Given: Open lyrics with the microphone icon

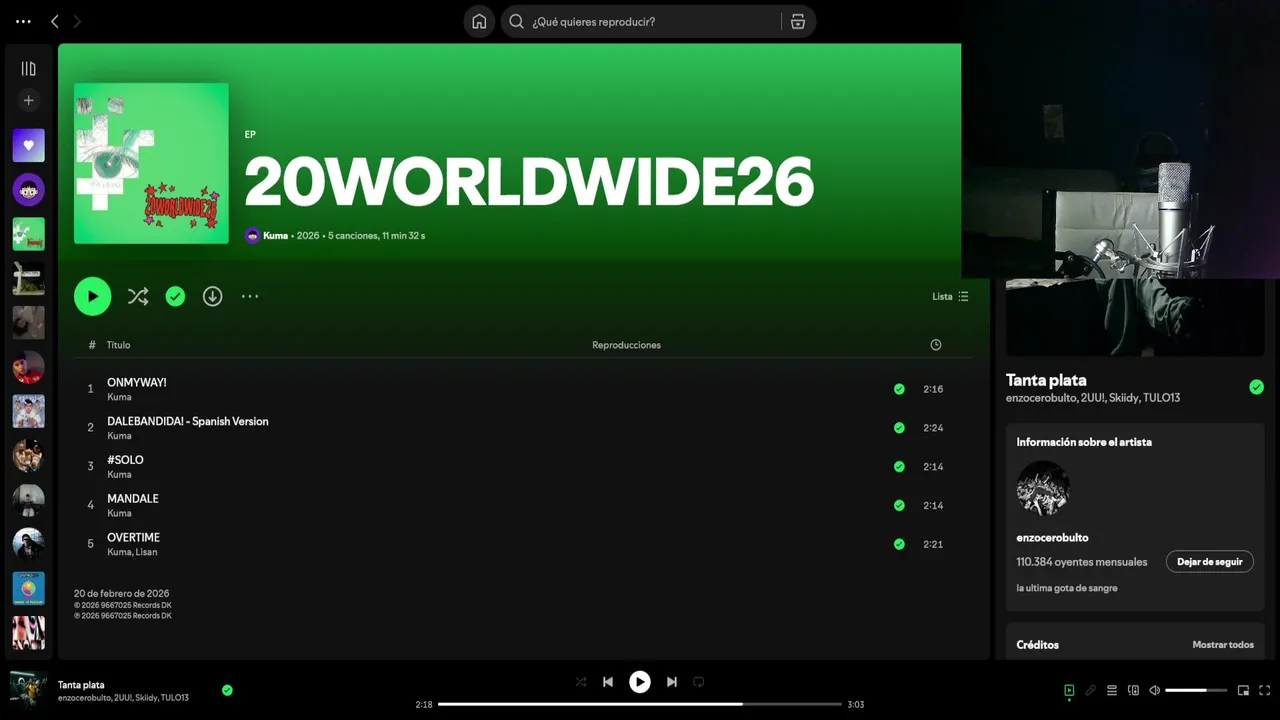Looking at the screenshot, I should 1091,690.
